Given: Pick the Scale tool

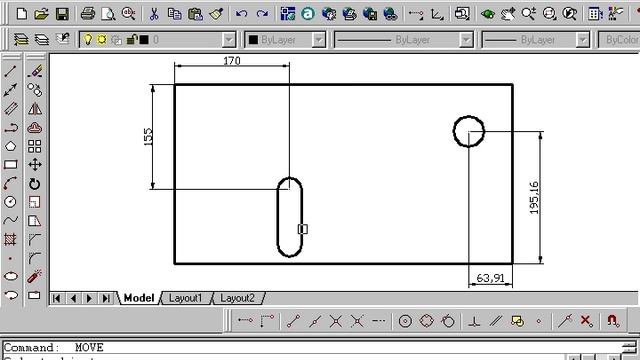Looking at the screenshot, I should pos(35,202).
